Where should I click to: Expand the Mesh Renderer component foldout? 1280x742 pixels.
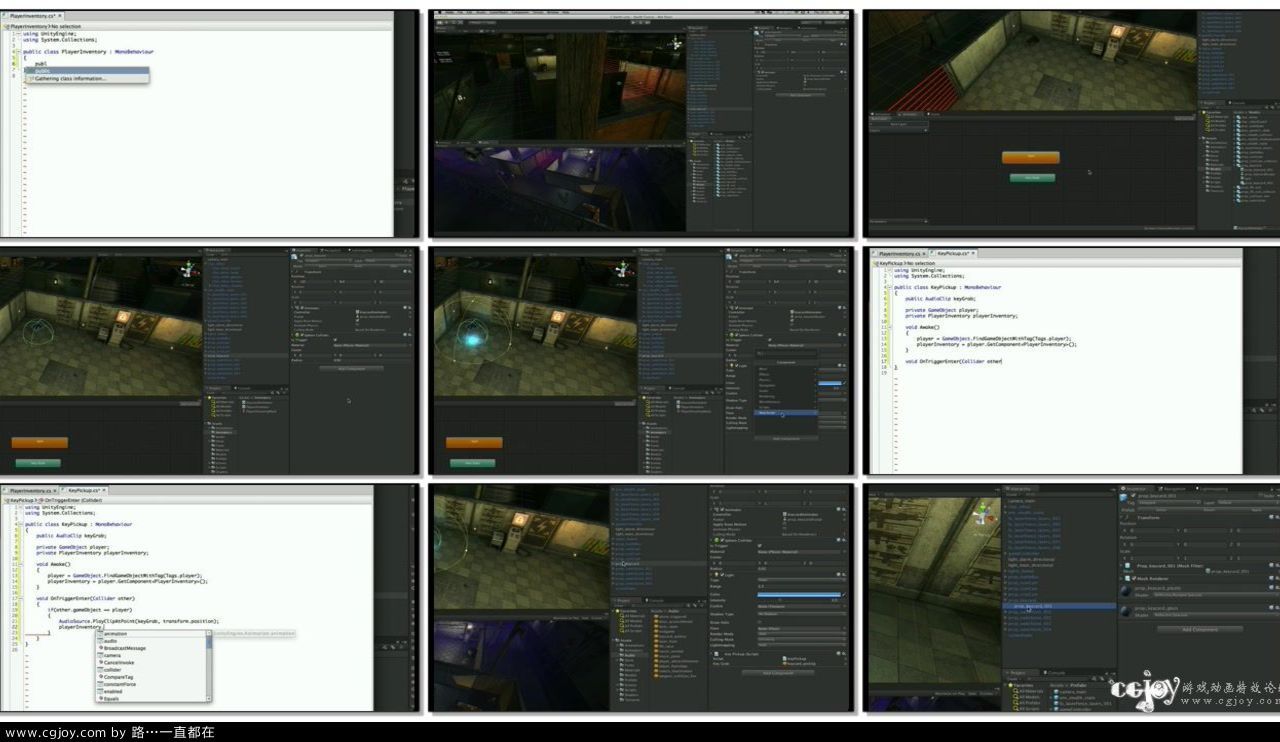[1121, 578]
